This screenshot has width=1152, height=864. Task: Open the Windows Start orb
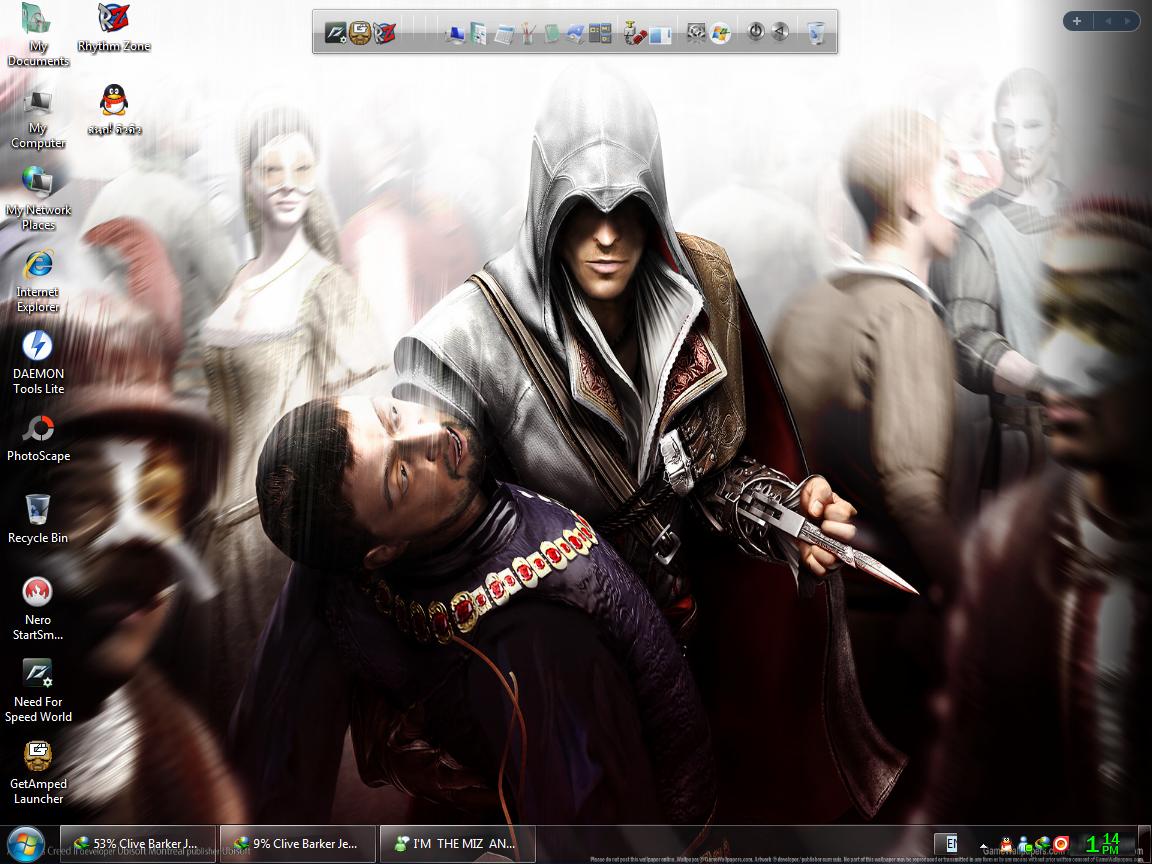point(26,844)
